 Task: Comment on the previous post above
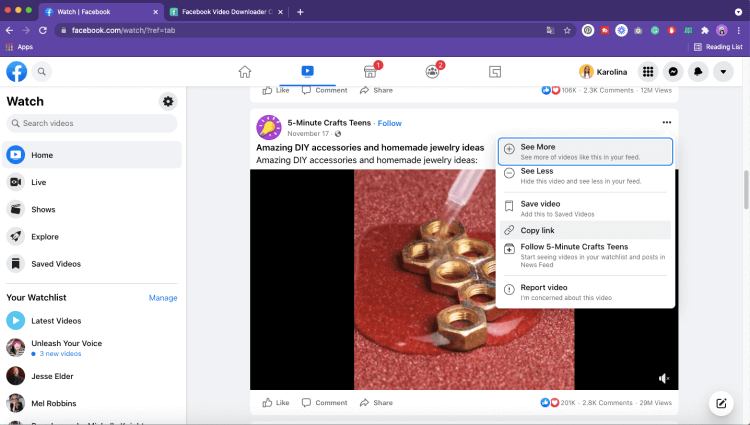tap(325, 90)
